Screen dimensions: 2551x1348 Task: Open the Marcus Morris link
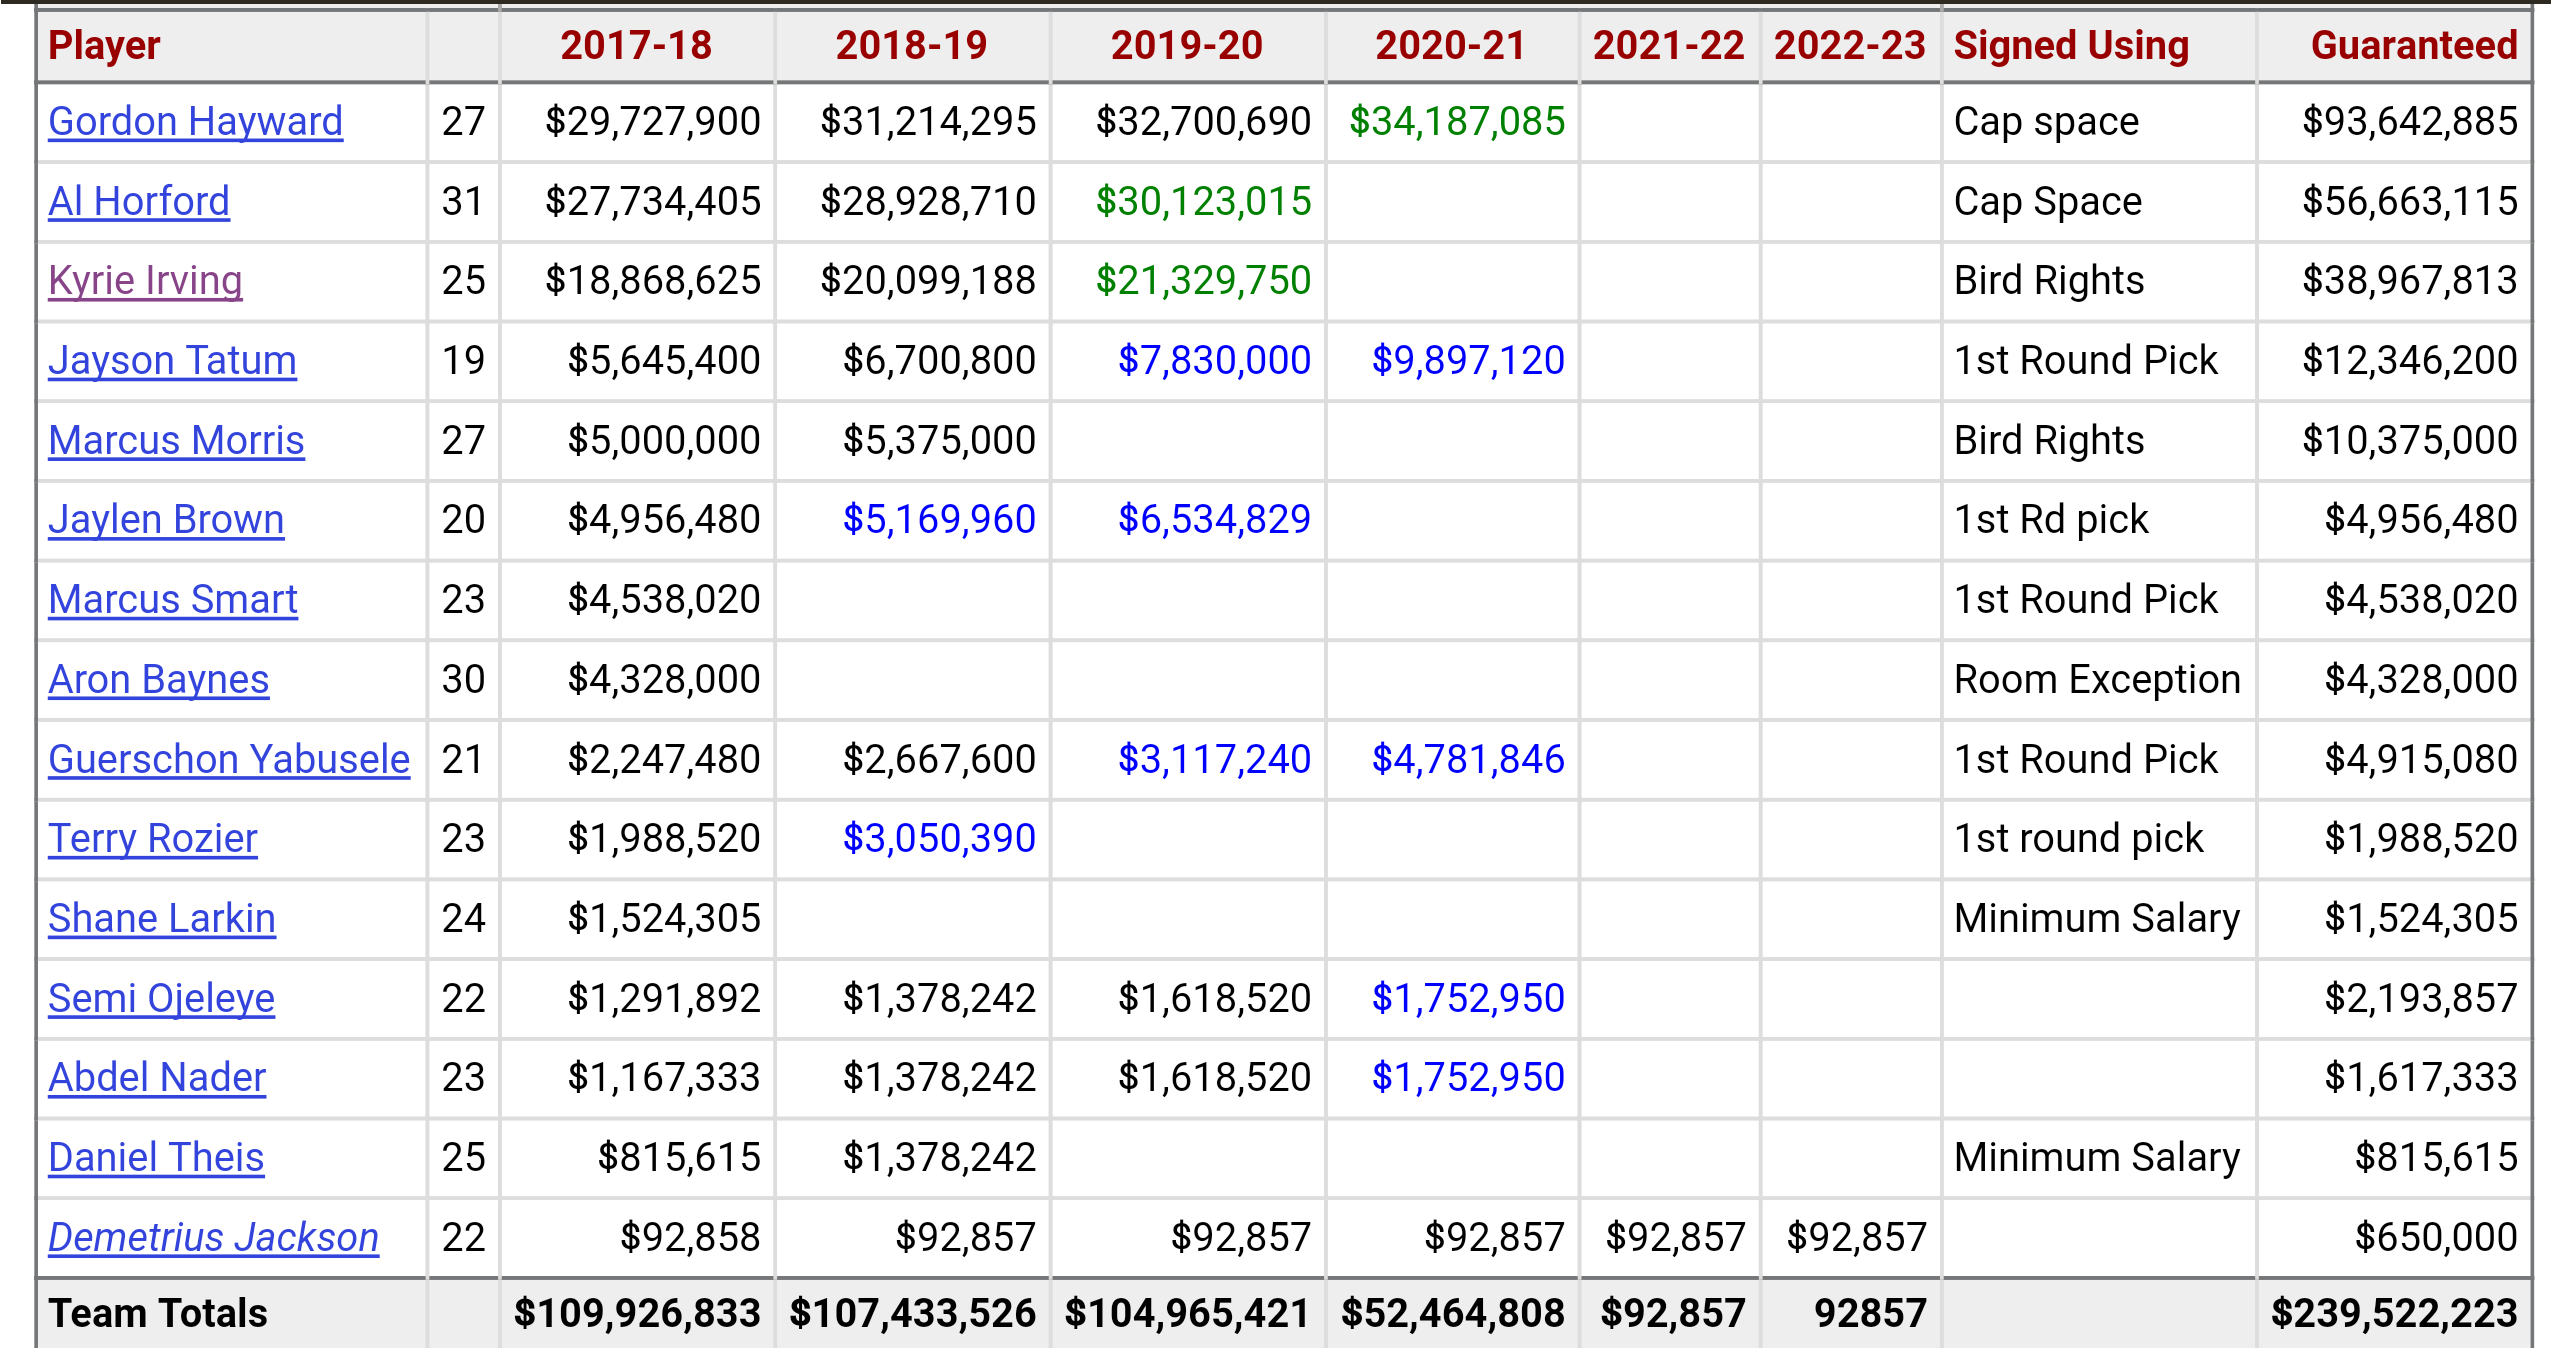(176, 441)
